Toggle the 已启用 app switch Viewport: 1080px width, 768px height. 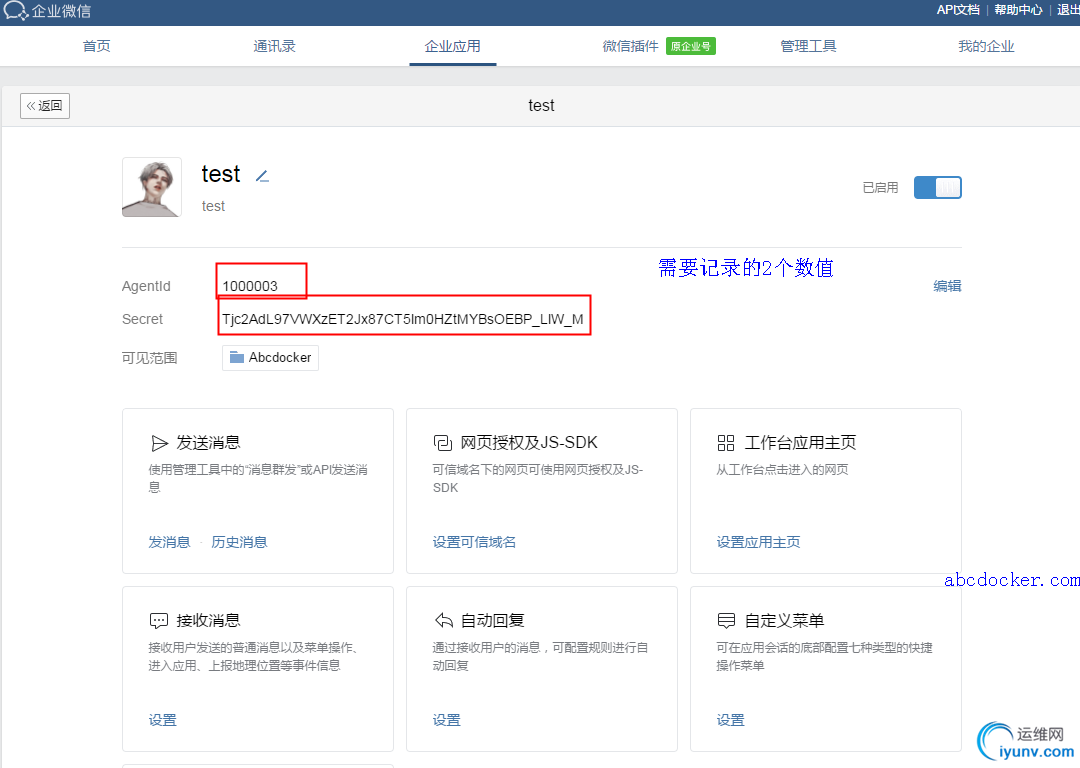point(937,187)
